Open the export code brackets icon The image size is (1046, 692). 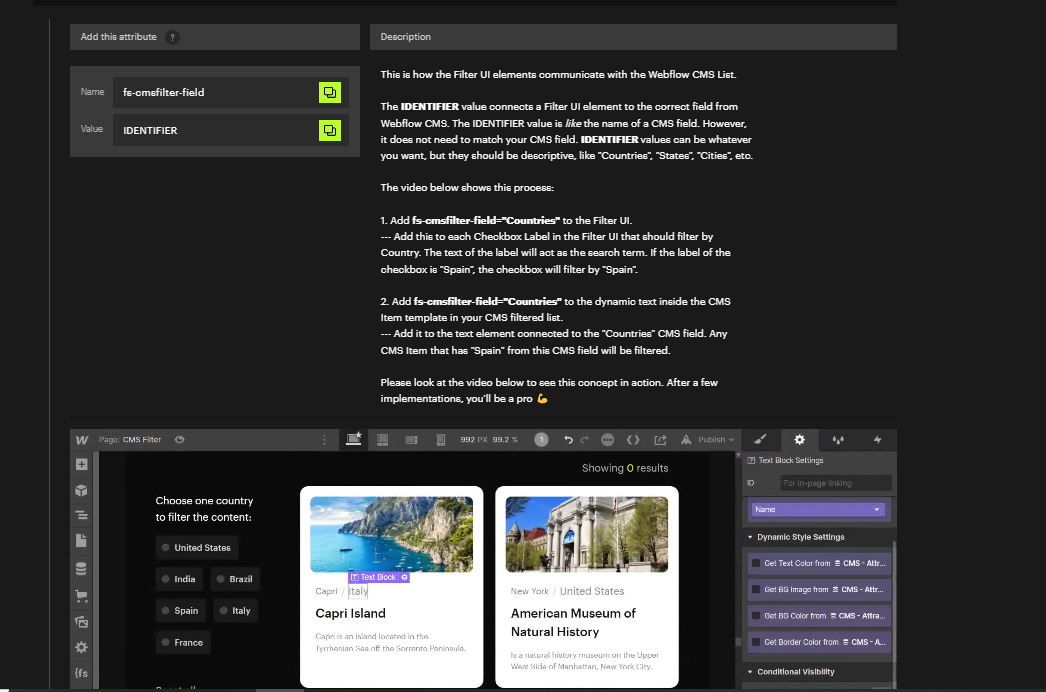[x=633, y=440]
